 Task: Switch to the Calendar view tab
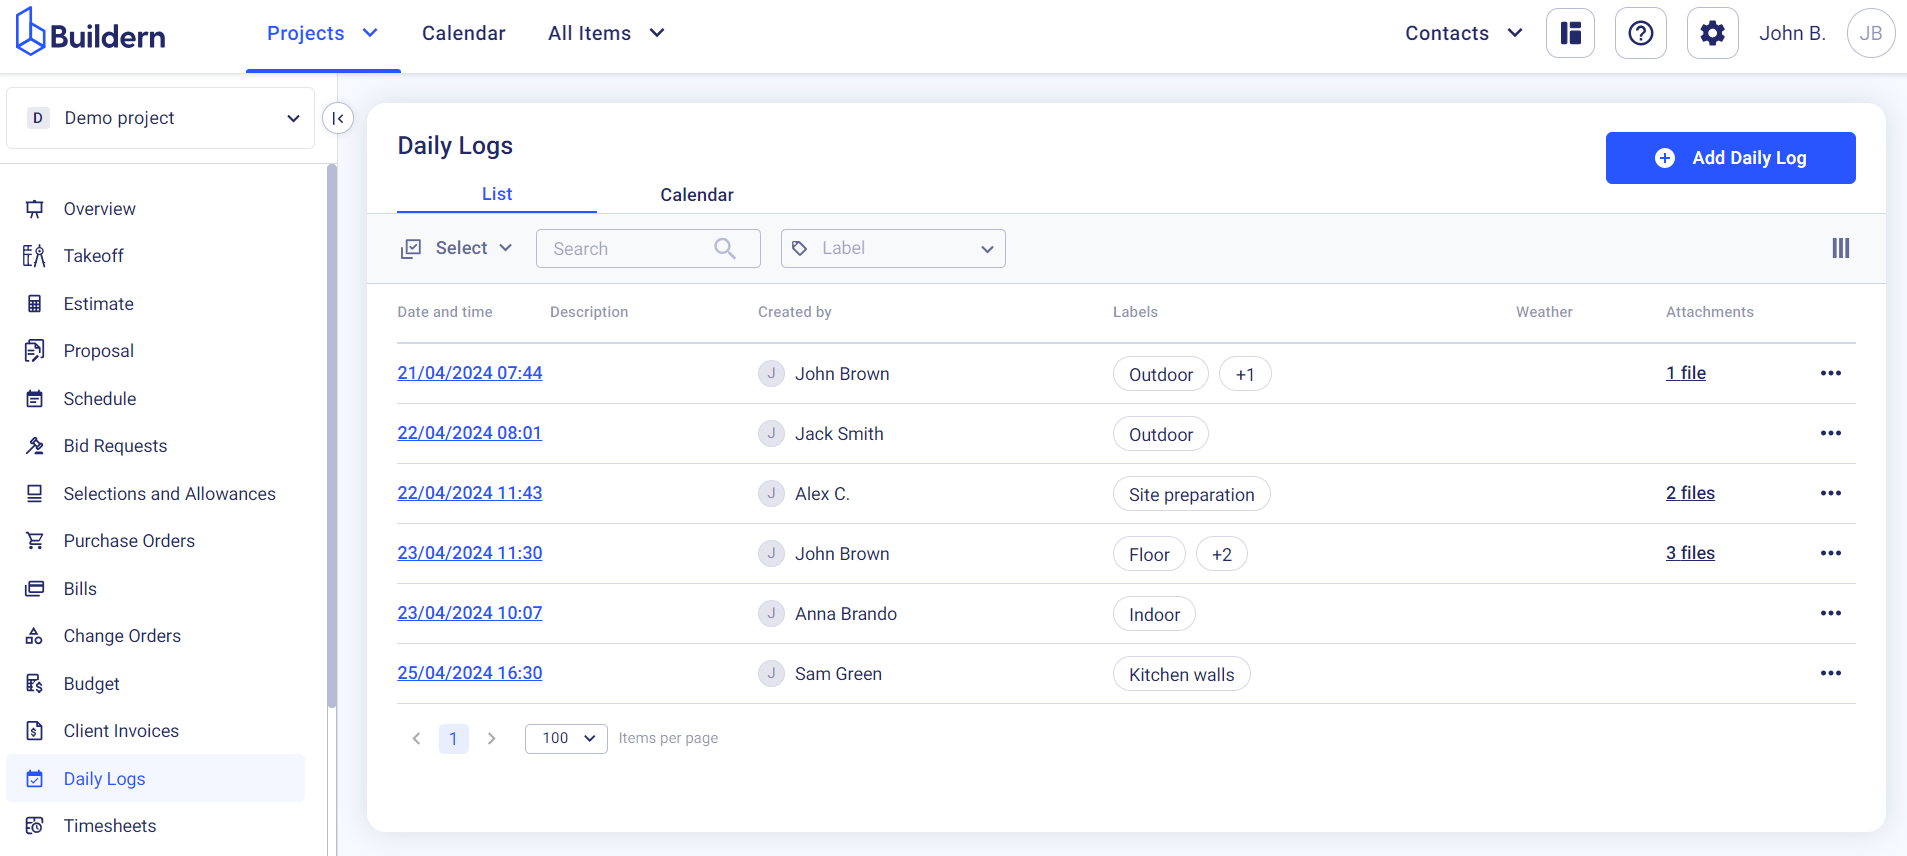(696, 195)
